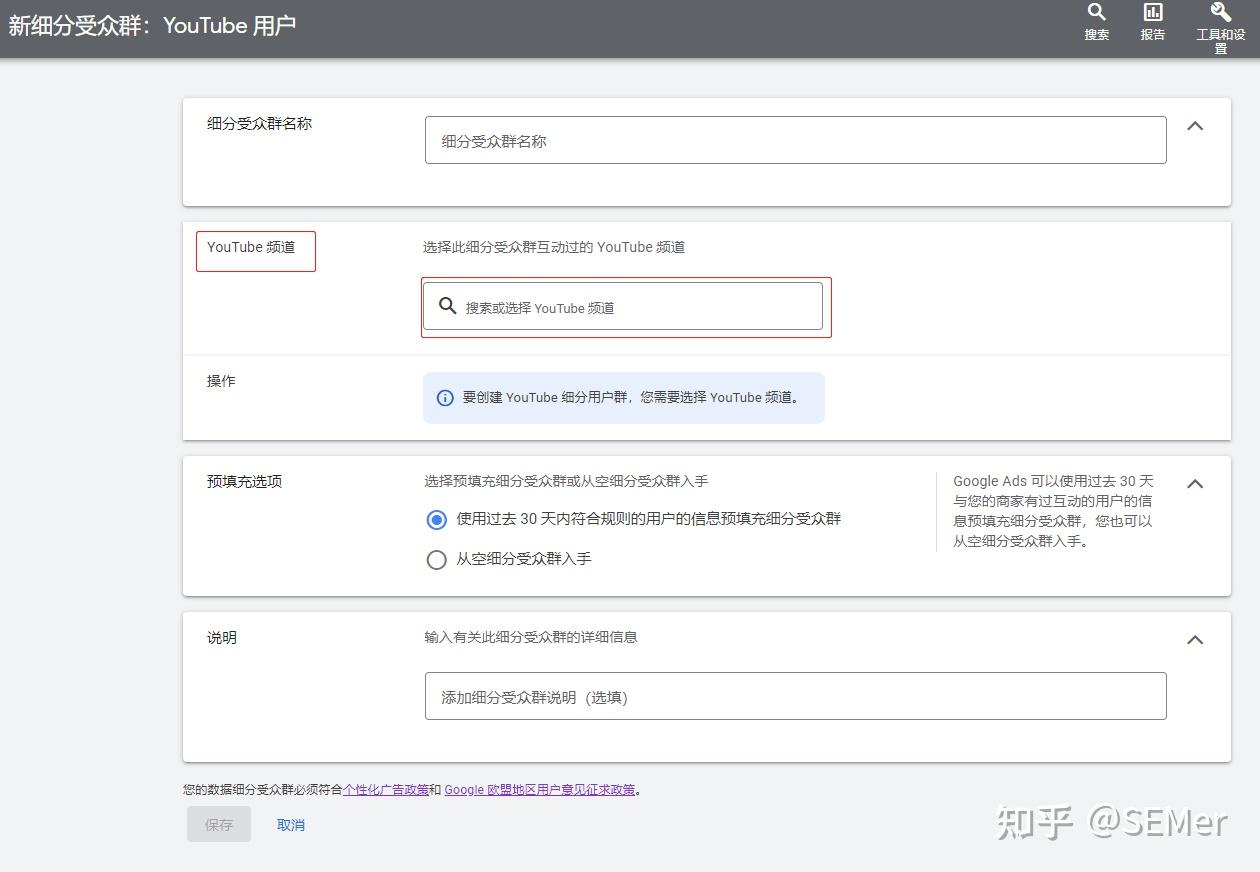Focus the 搜索或选择 YouTube 频道 field
The width and height of the screenshot is (1260, 872).
pyautogui.click(x=622, y=306)
